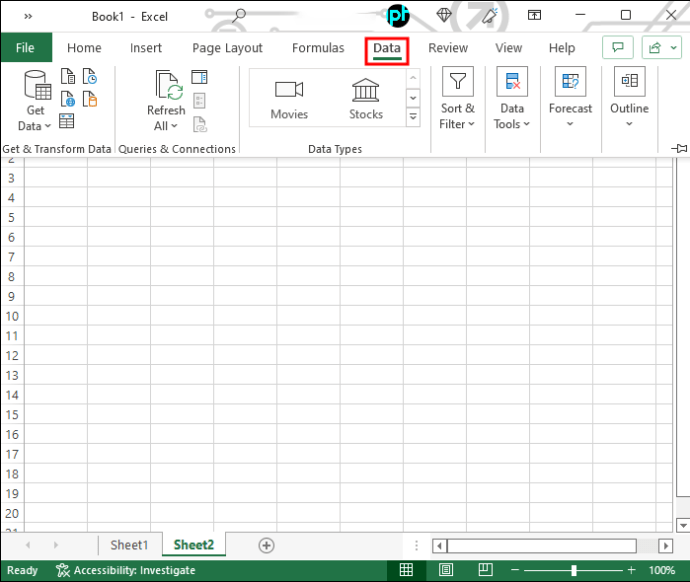Click the Get Data database icon

pyautogui.click(x=37, y=85)
